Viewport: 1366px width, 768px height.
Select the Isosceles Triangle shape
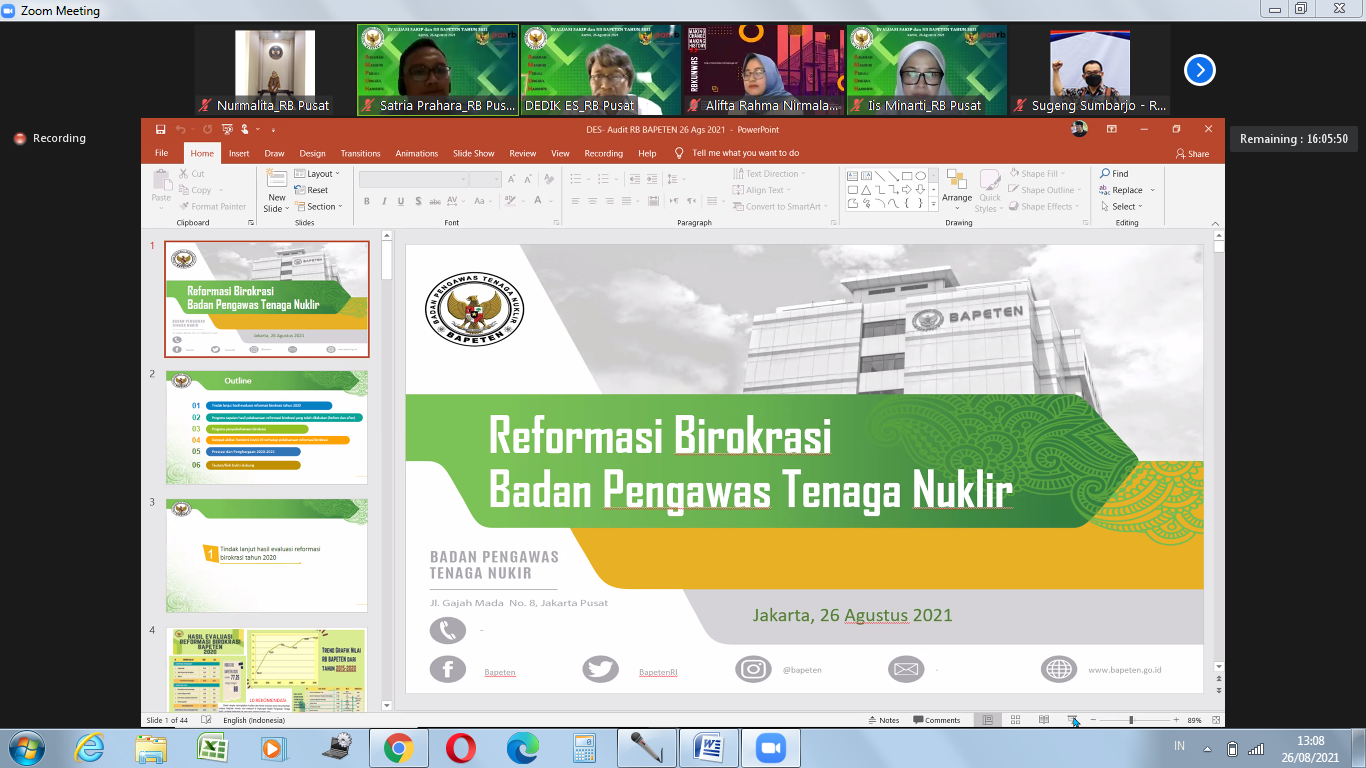(867, 189)
